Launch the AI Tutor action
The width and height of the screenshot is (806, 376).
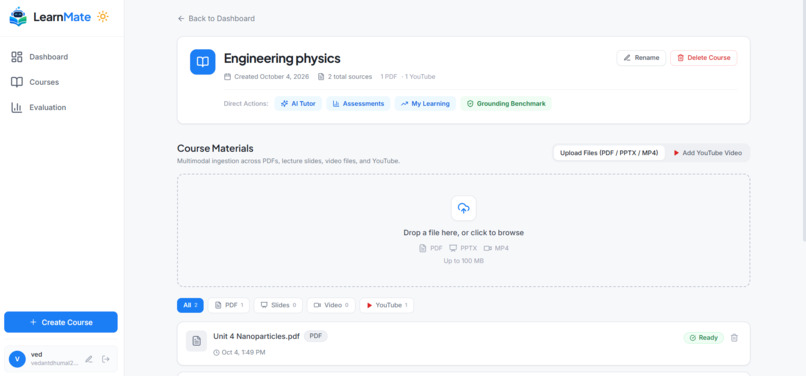(298, 103)
